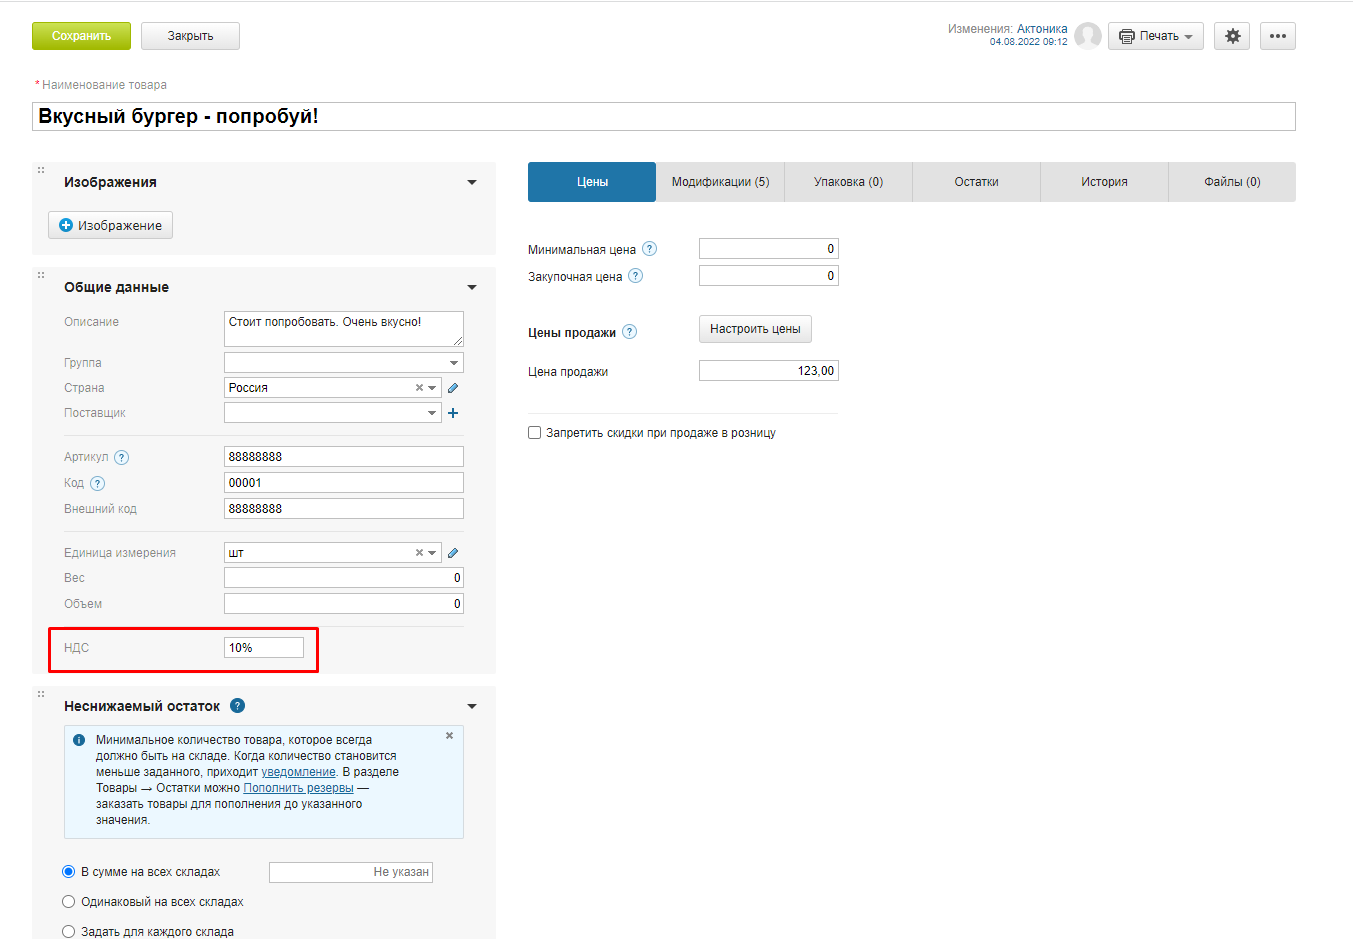
Task: Open the Печать dropdown menu
Action: point(1155,36)
